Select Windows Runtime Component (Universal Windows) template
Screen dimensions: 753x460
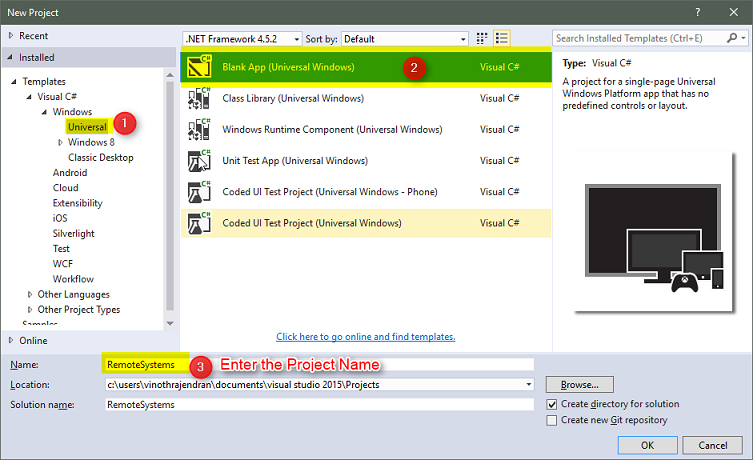pyautogui.click(x=366, y=129)
